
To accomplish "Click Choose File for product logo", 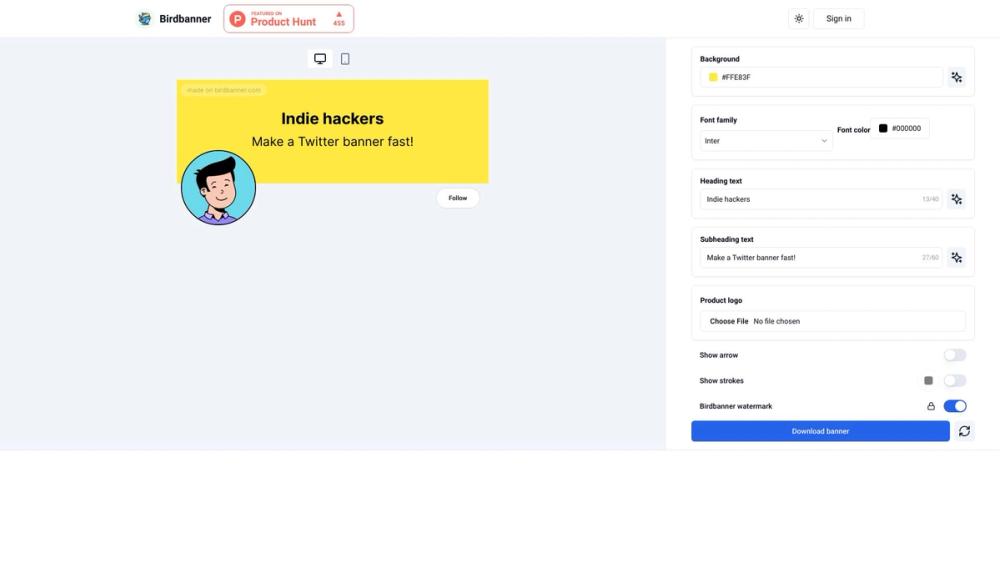I will click(x=728, y=321).
